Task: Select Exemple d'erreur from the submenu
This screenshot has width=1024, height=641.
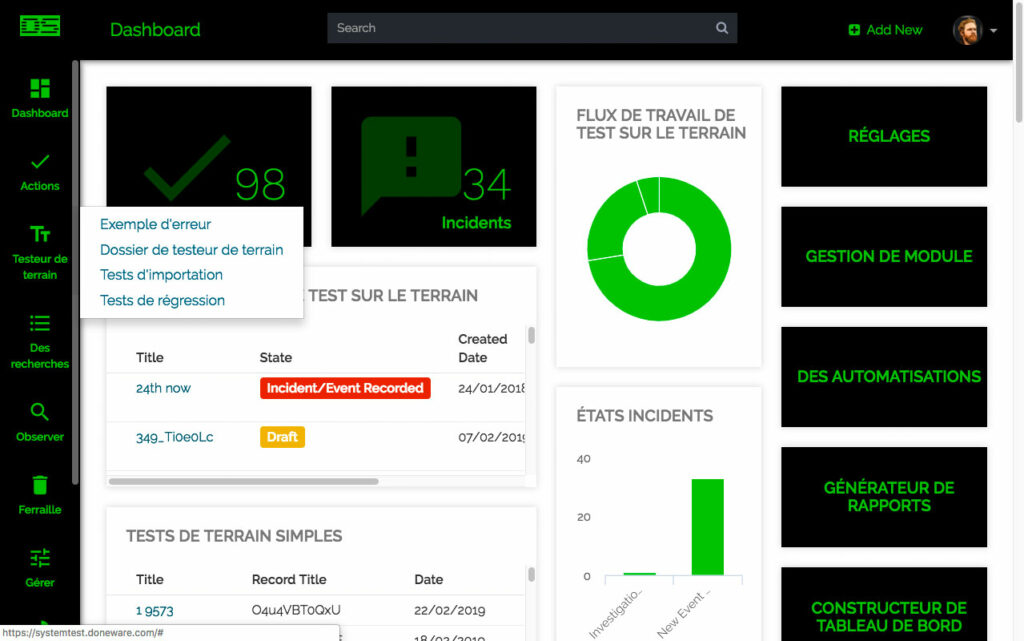Action: 155,224
